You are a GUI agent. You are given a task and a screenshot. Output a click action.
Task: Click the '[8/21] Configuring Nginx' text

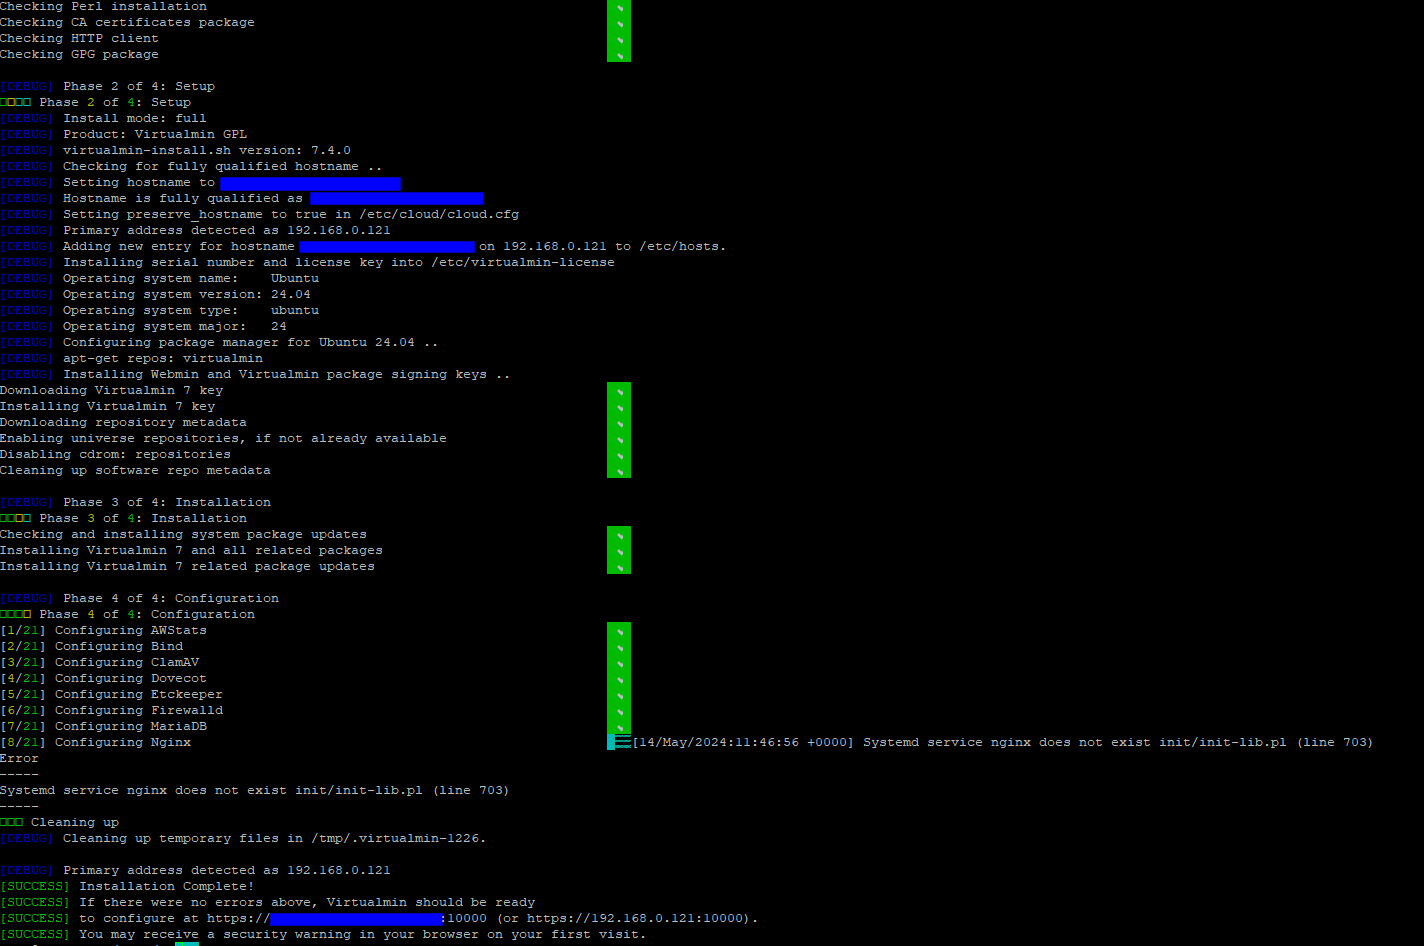(95, 742)
